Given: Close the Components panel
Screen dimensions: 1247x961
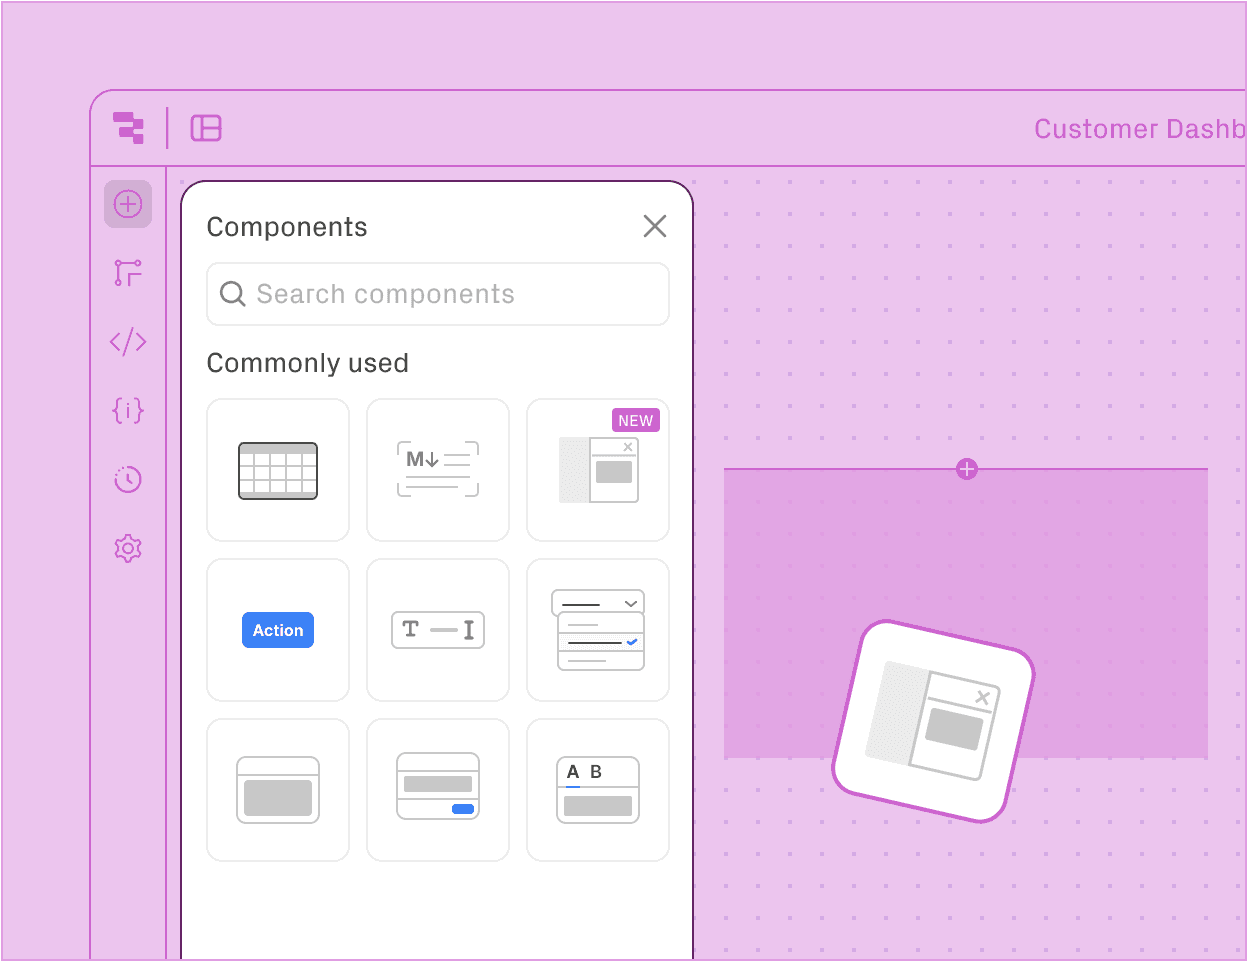Looking at the screenshot, I should 655,226.
